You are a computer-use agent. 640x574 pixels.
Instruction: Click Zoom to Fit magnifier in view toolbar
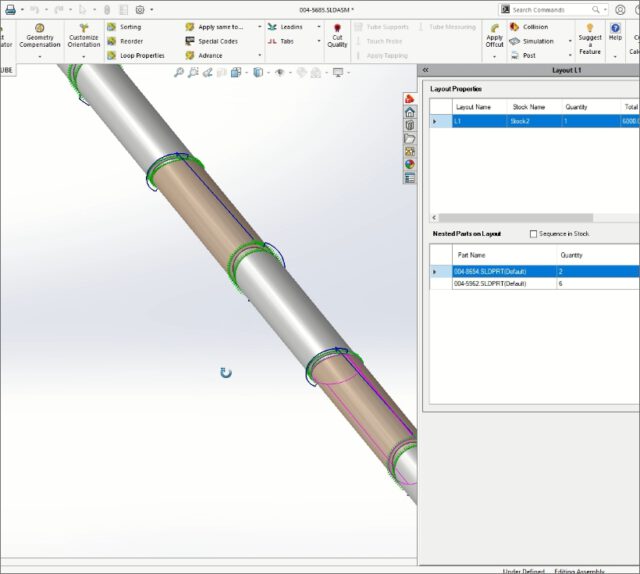click(x=179, y=73)
